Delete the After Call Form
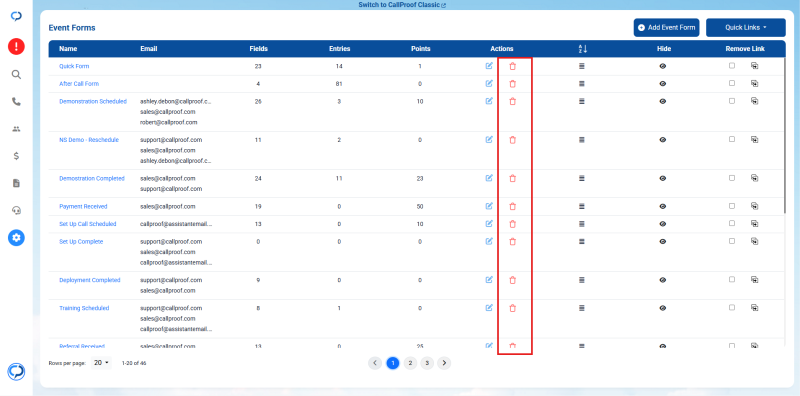 (513, 84)
